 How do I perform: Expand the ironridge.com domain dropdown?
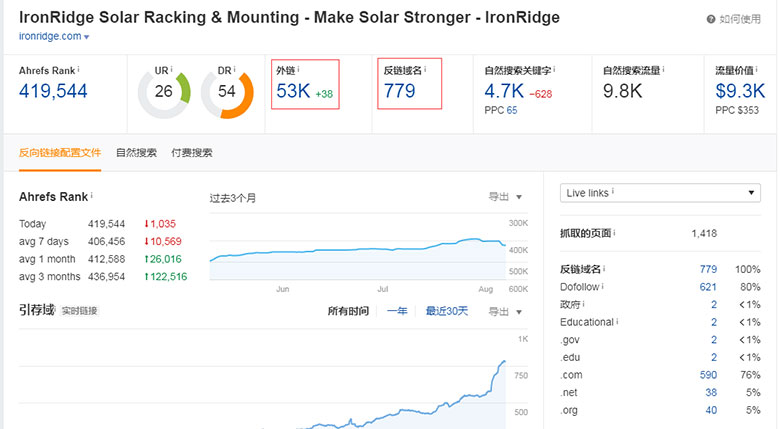[87, 37]
